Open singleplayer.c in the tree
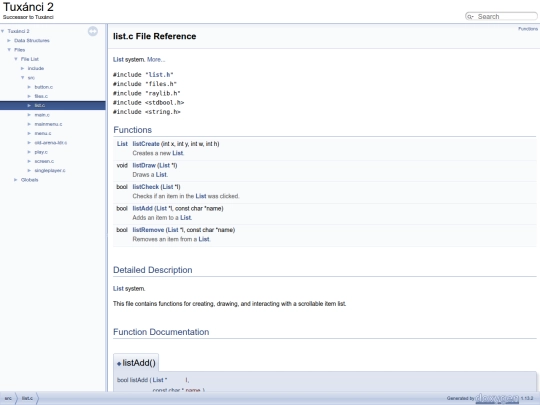The image size is (540, 405). coord(50,170)
